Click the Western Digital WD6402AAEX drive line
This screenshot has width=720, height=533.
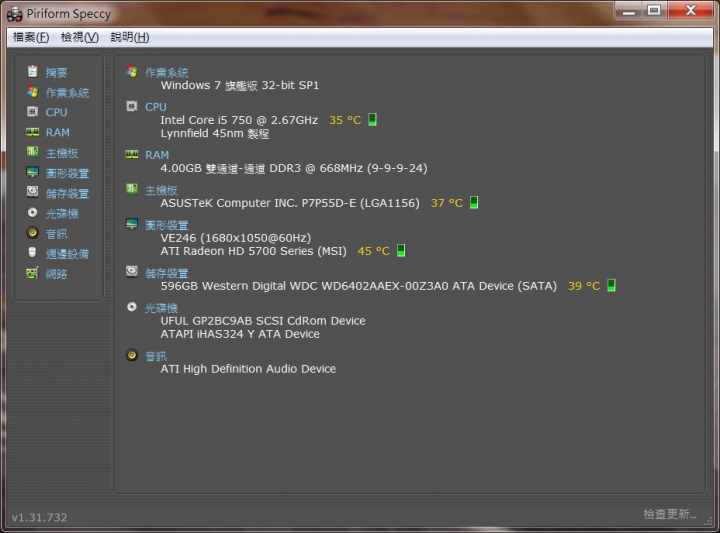pyautogui.click(x=358, y=286)
